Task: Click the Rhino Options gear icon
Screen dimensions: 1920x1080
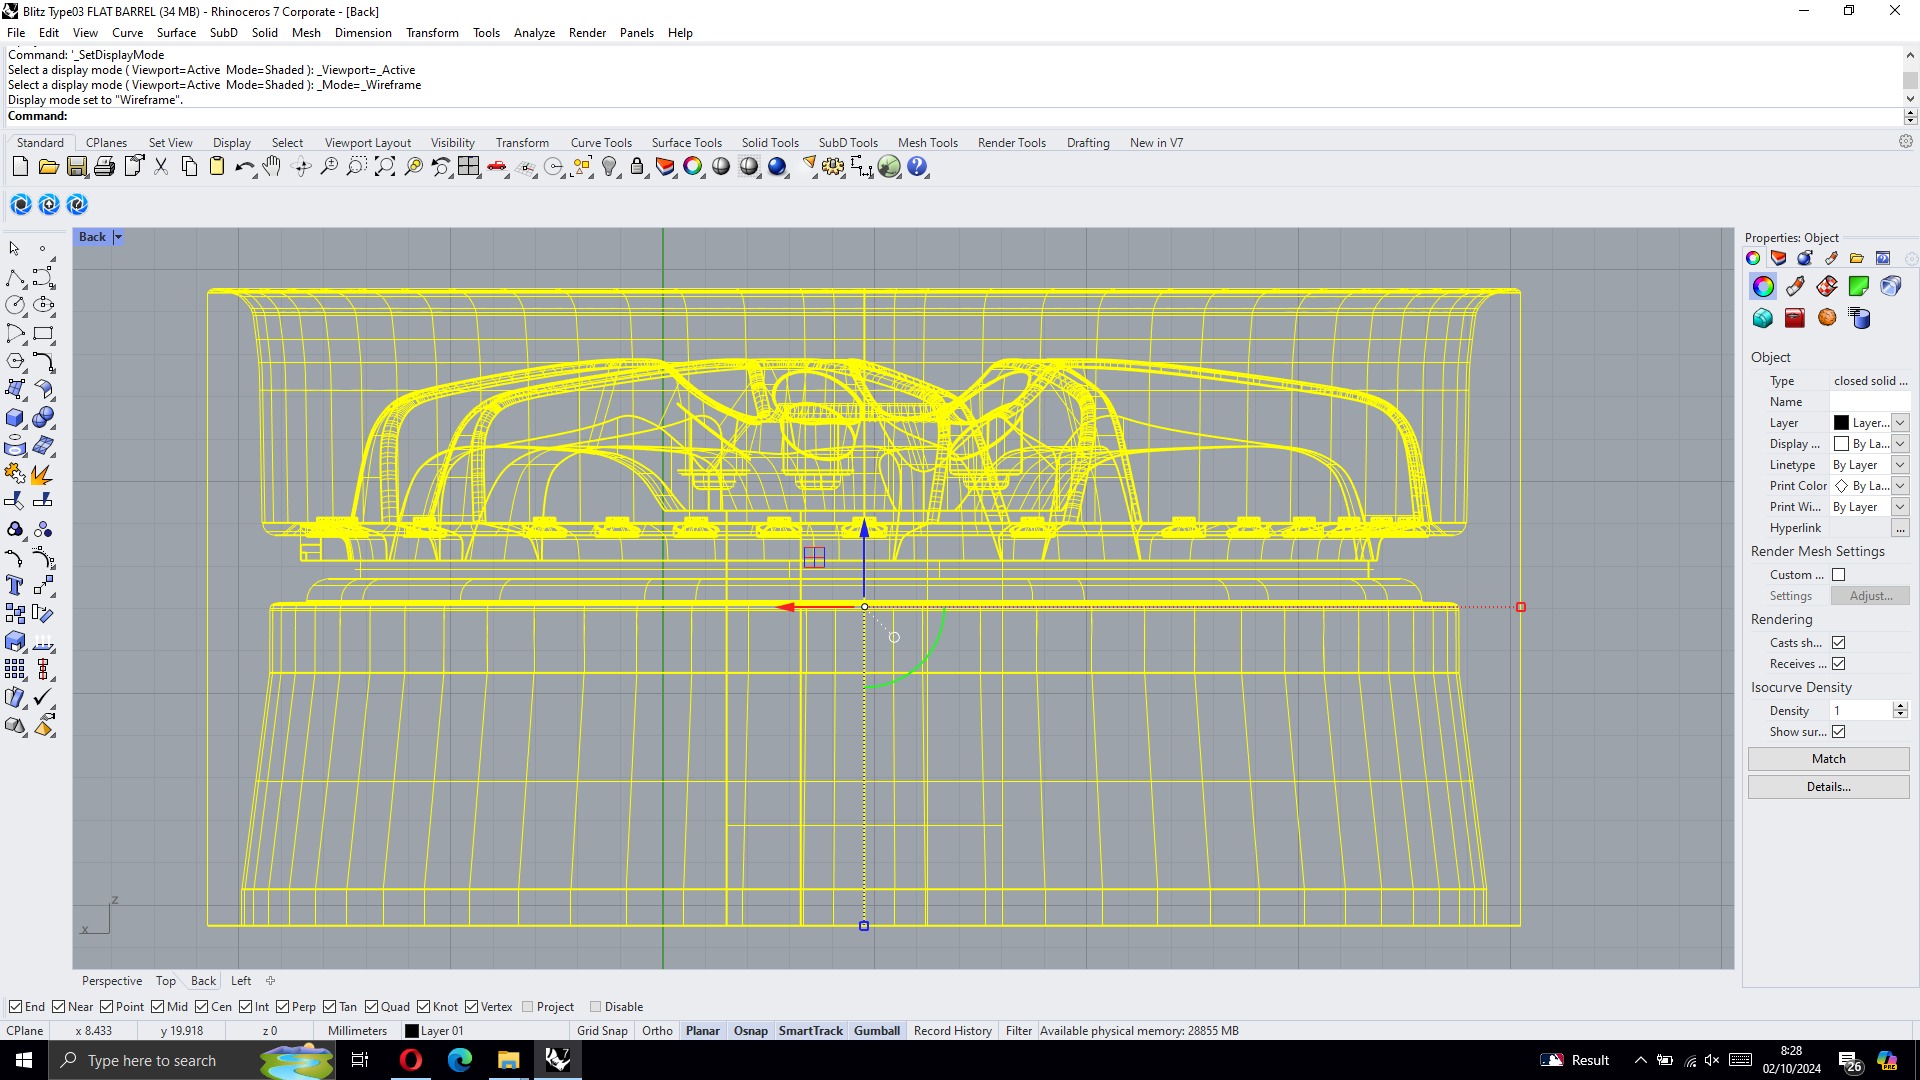Action: [x=833, y=167]
